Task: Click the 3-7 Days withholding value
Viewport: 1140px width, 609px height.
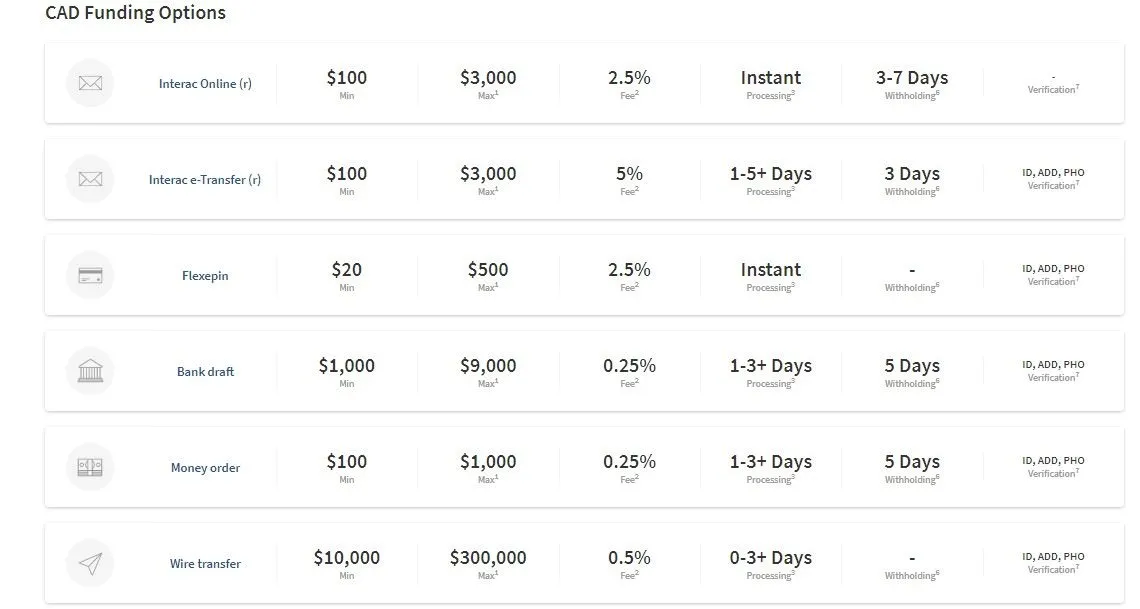Action: click(912, 78)
